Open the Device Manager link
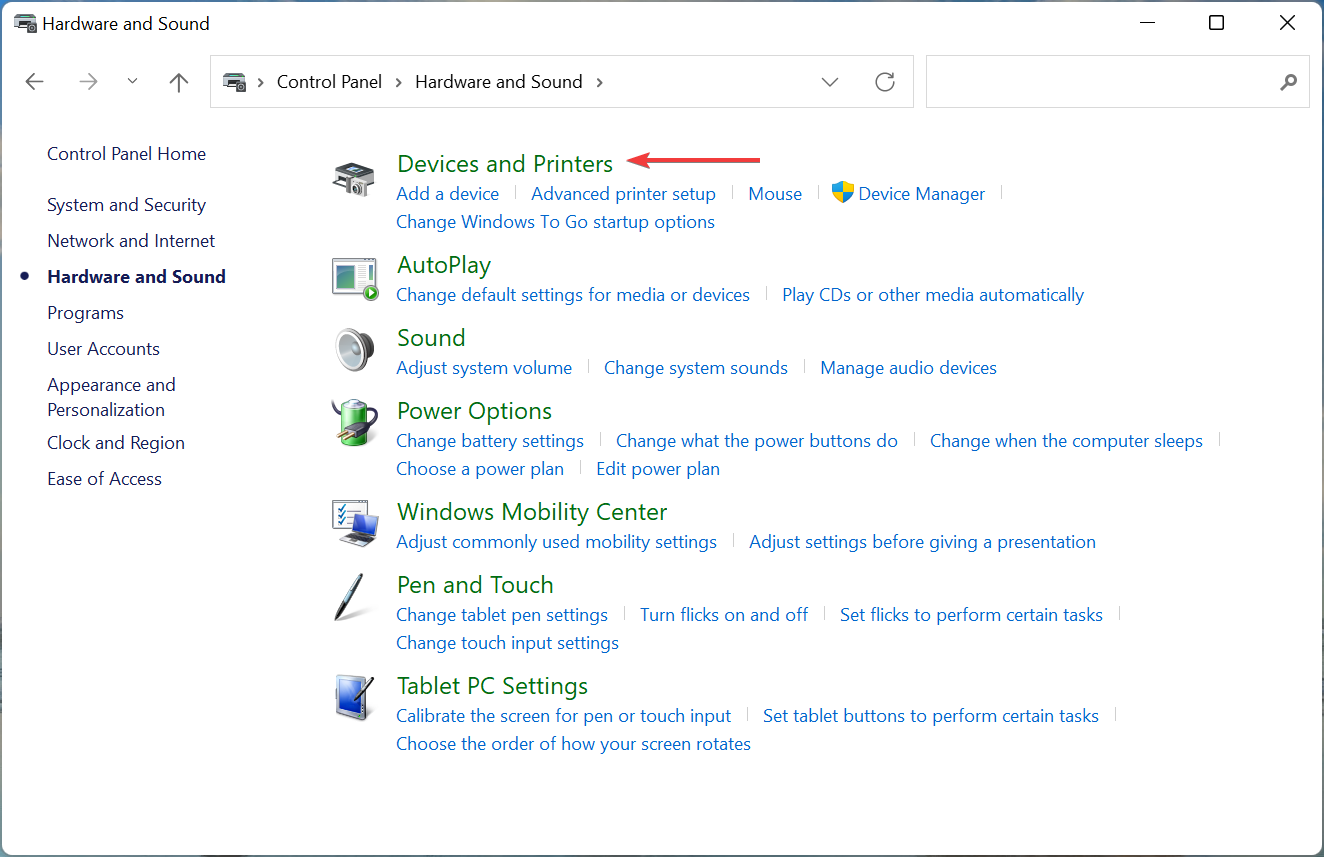 921,194
